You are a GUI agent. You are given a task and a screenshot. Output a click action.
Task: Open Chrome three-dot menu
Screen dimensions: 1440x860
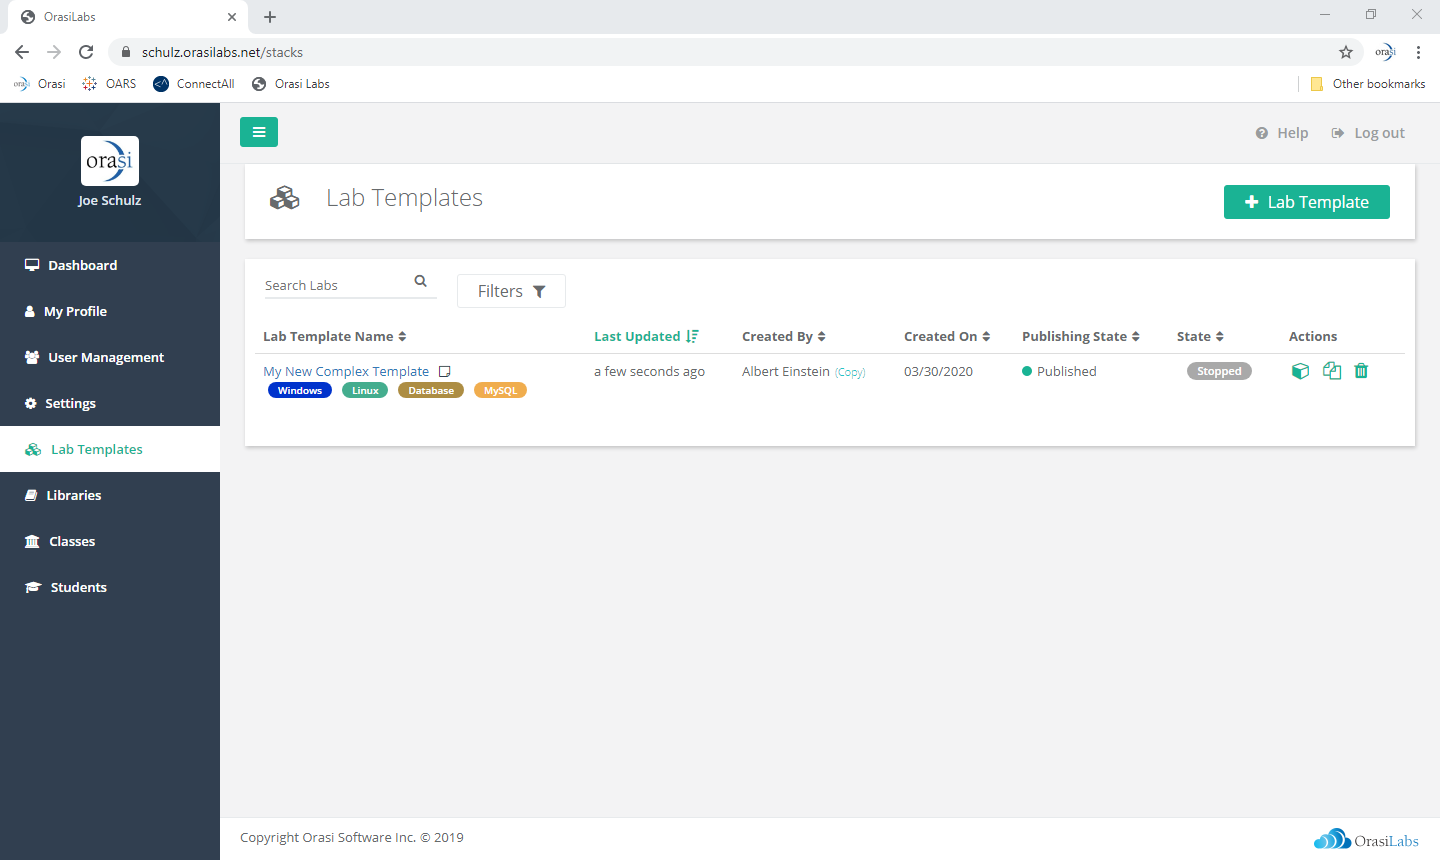pos(1418,52)
